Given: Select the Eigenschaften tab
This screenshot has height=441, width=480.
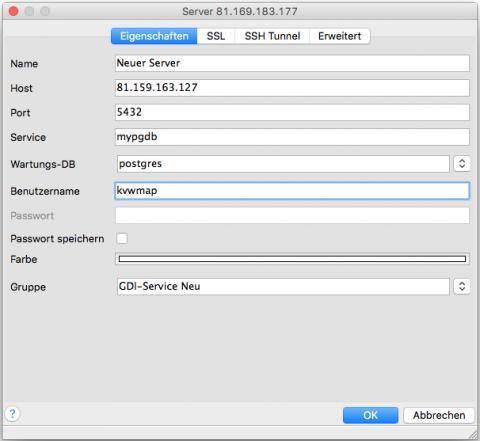Looking at the screenshot, I should point(154,36).
